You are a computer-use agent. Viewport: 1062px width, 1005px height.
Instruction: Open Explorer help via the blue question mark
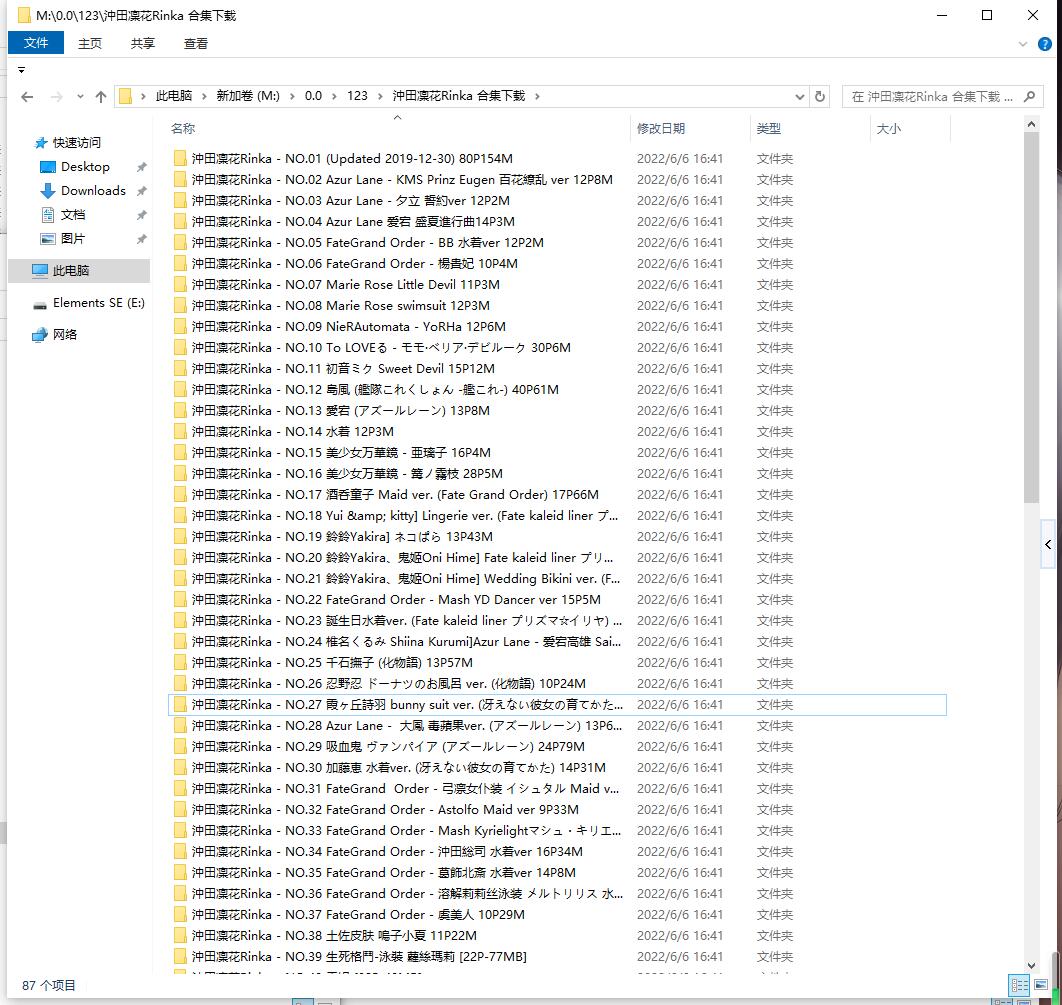(x=1045, y=44)
